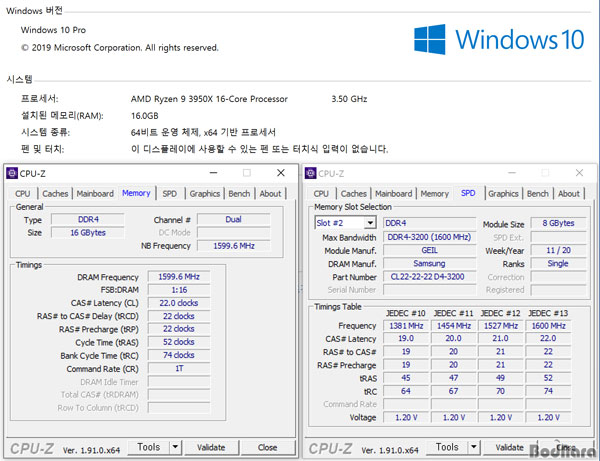600x461 pixels.
Task: Open the Graphics tab in left CPU-Z window
Action: pos(205,194)
